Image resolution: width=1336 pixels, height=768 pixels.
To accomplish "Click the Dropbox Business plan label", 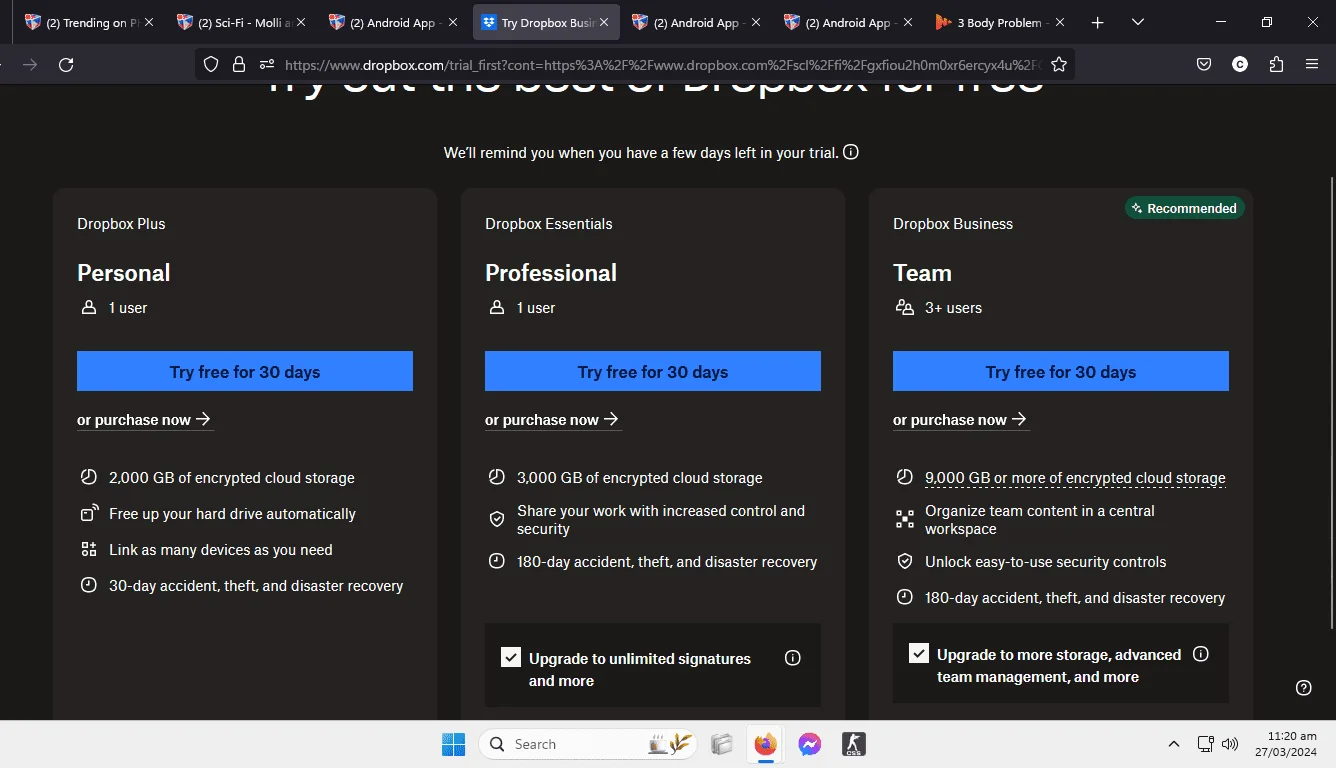I will click(953, 224).
